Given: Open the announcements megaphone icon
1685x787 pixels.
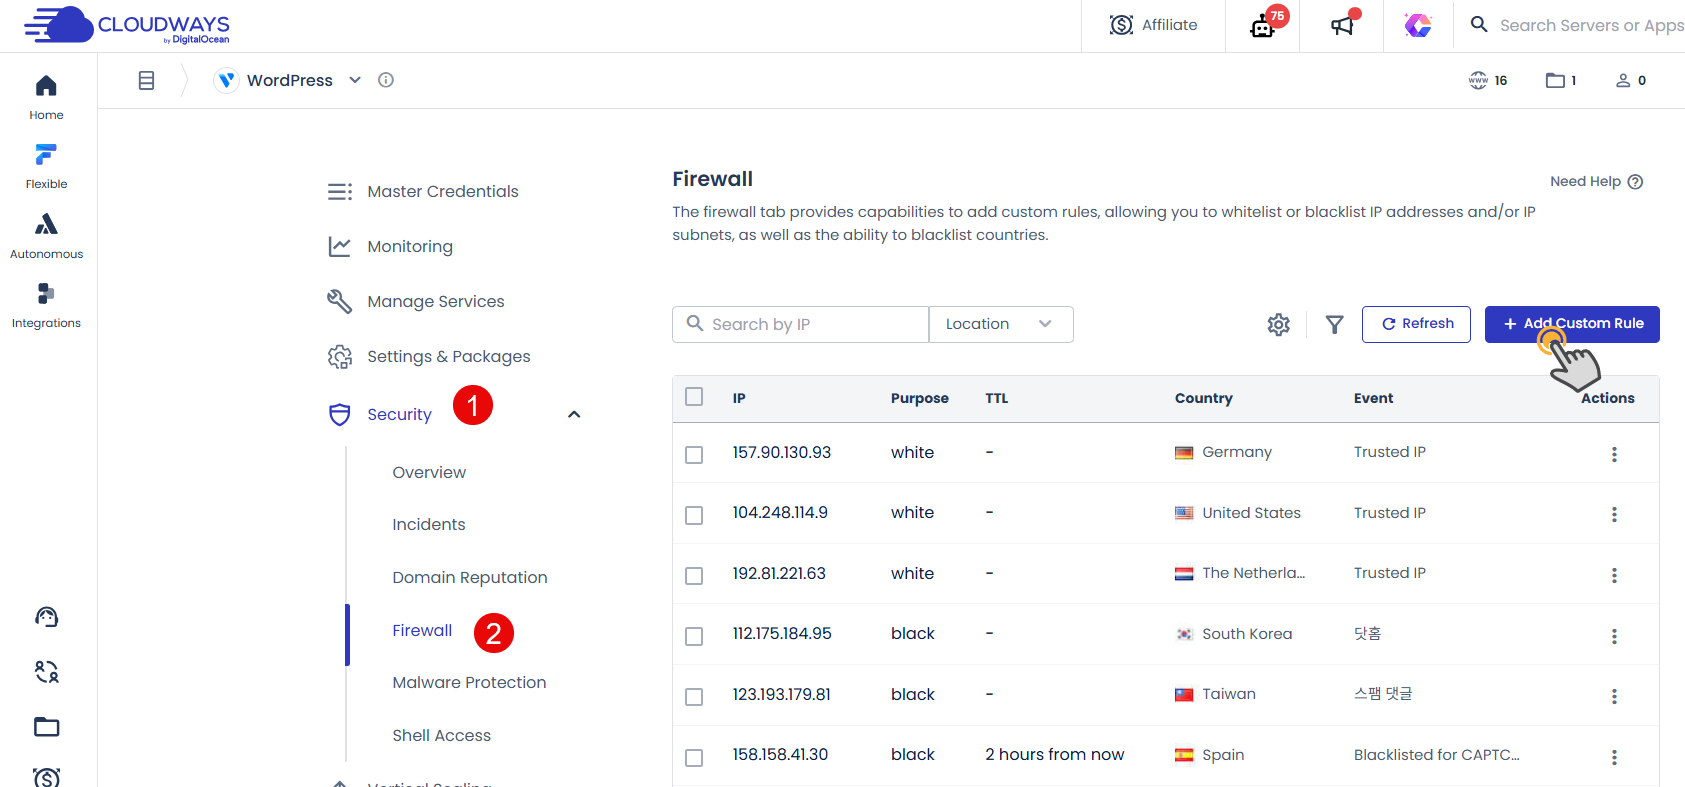Looking at the screenshot, I should tap(1342, 25).
